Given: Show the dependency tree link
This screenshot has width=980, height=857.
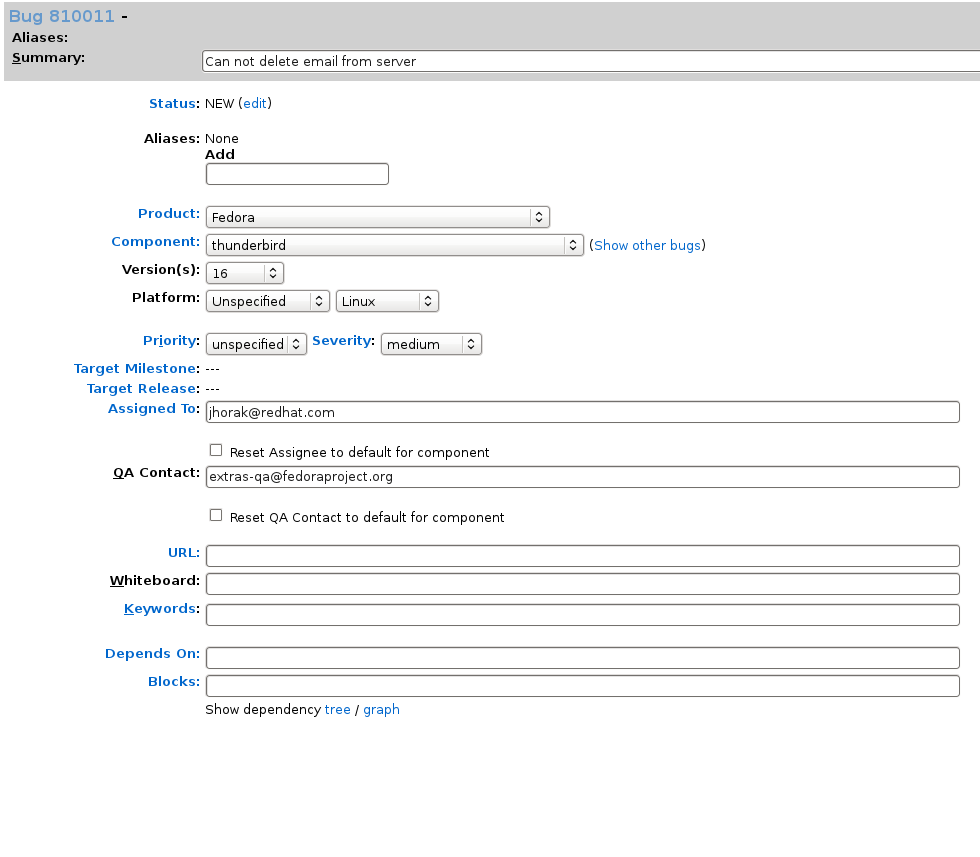Looking at the screenshot, I should coord(338,709).
